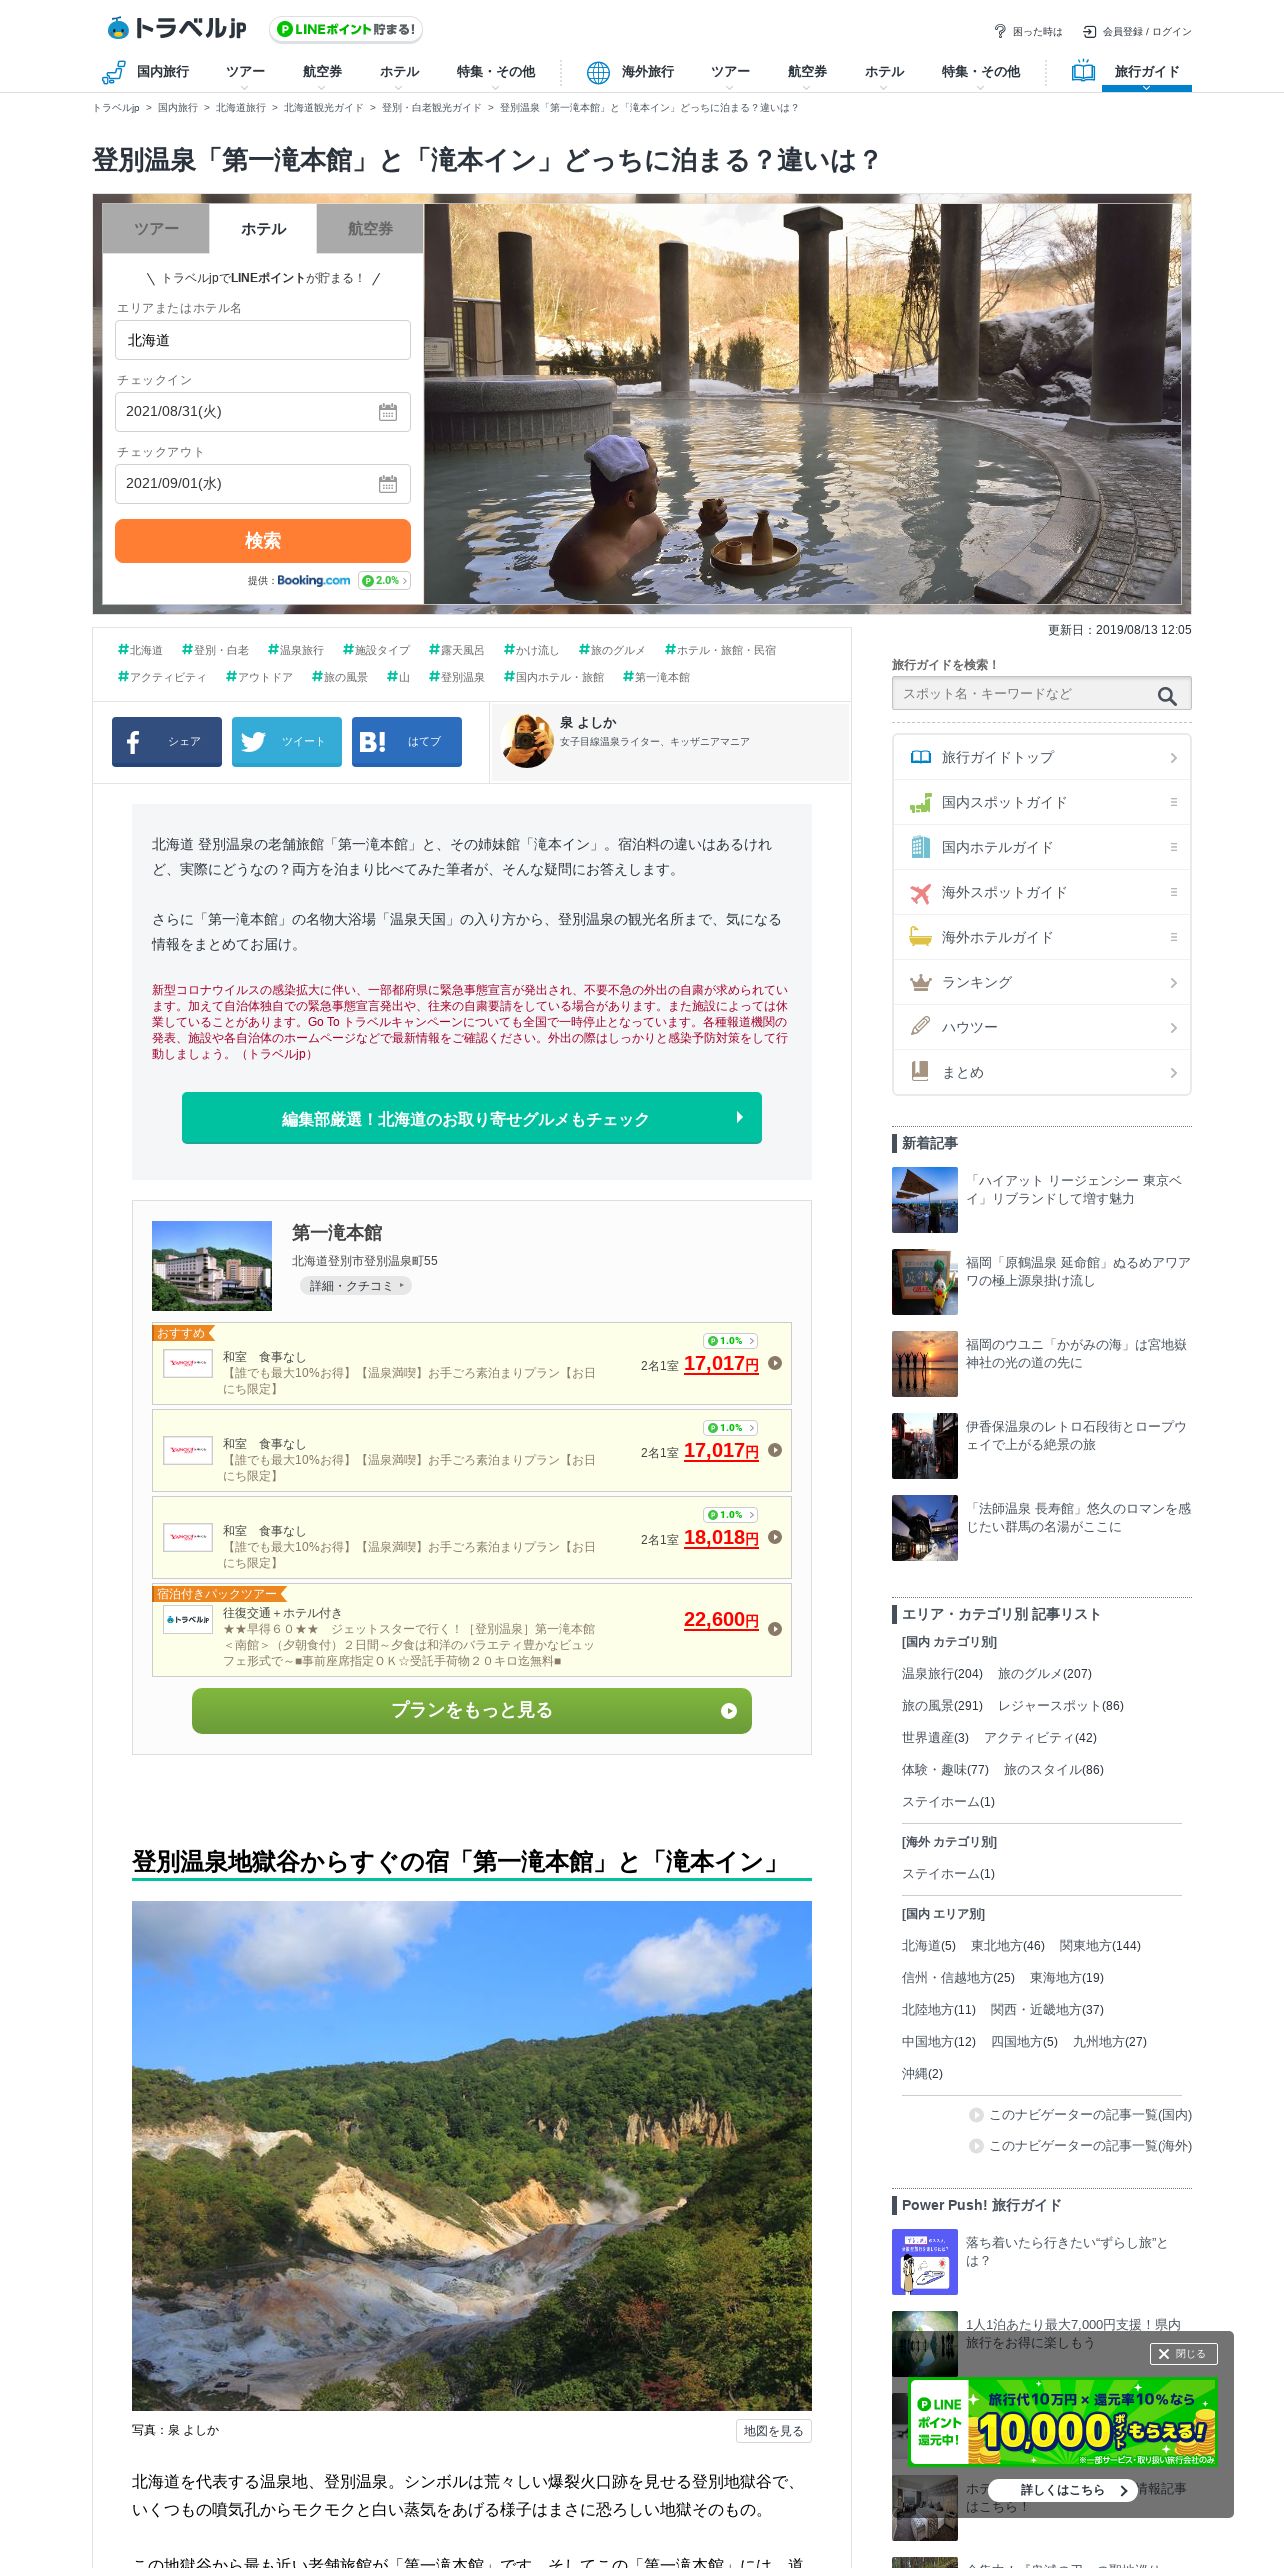Click ハウツー pencil icon
Viewport: 1284px width, 2568px height.
click(920, 1026)
